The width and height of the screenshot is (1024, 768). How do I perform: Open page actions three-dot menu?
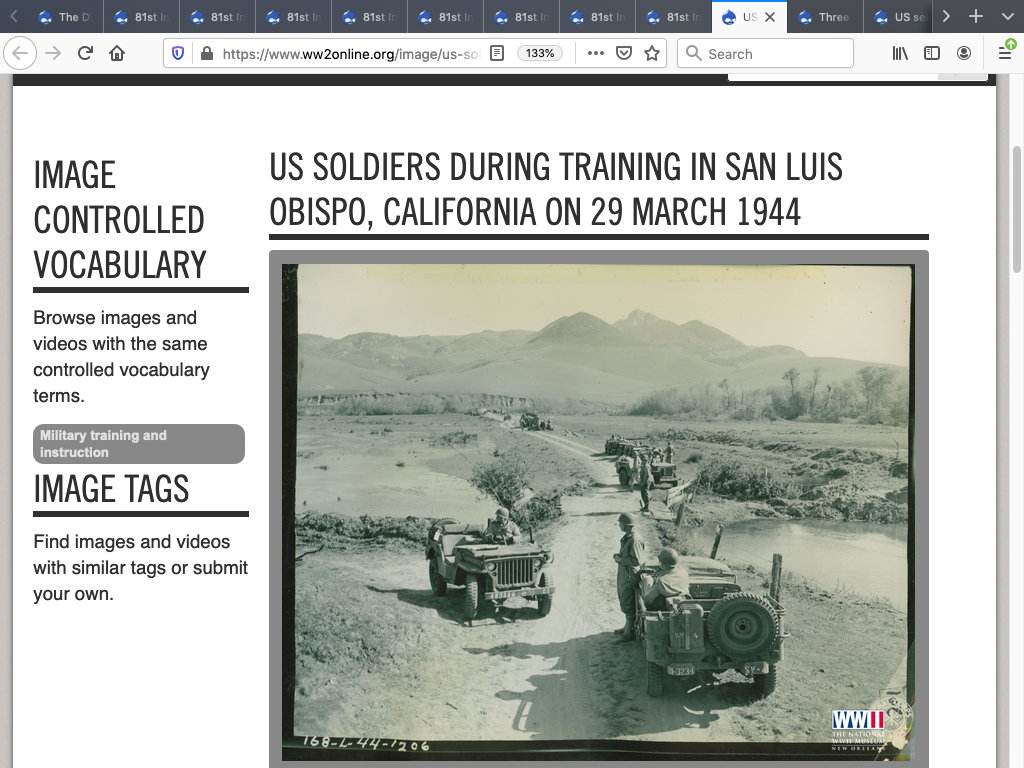pyautogui.click(x=596, y=54)
